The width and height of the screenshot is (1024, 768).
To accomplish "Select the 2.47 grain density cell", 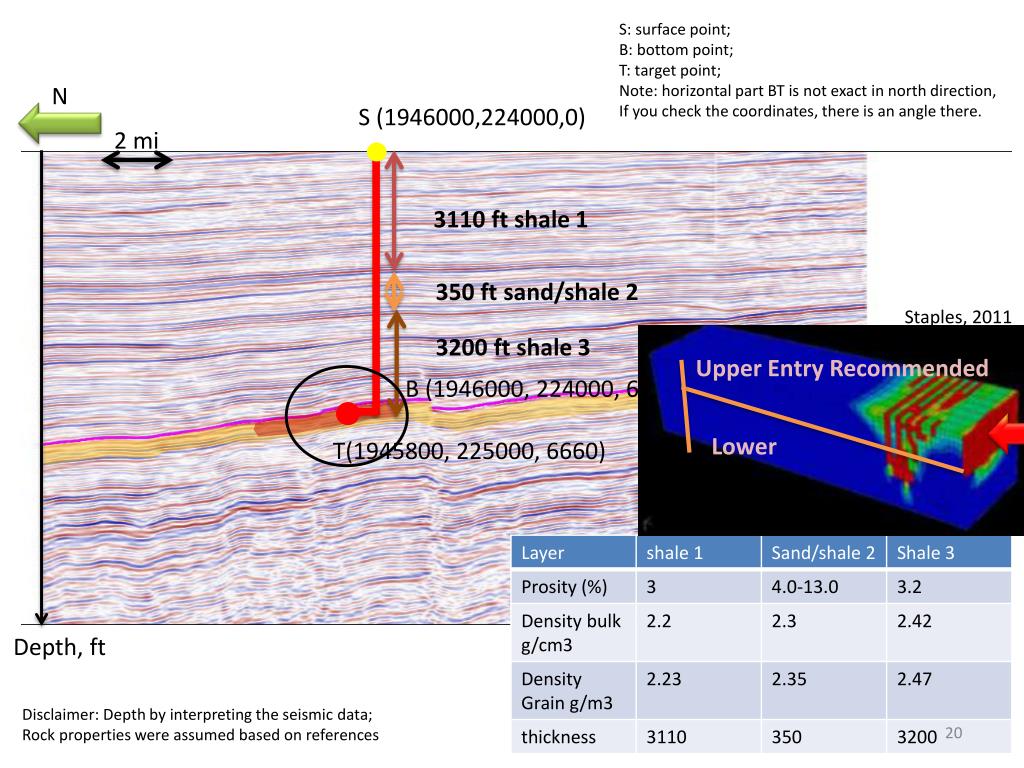I will [949, 690].
